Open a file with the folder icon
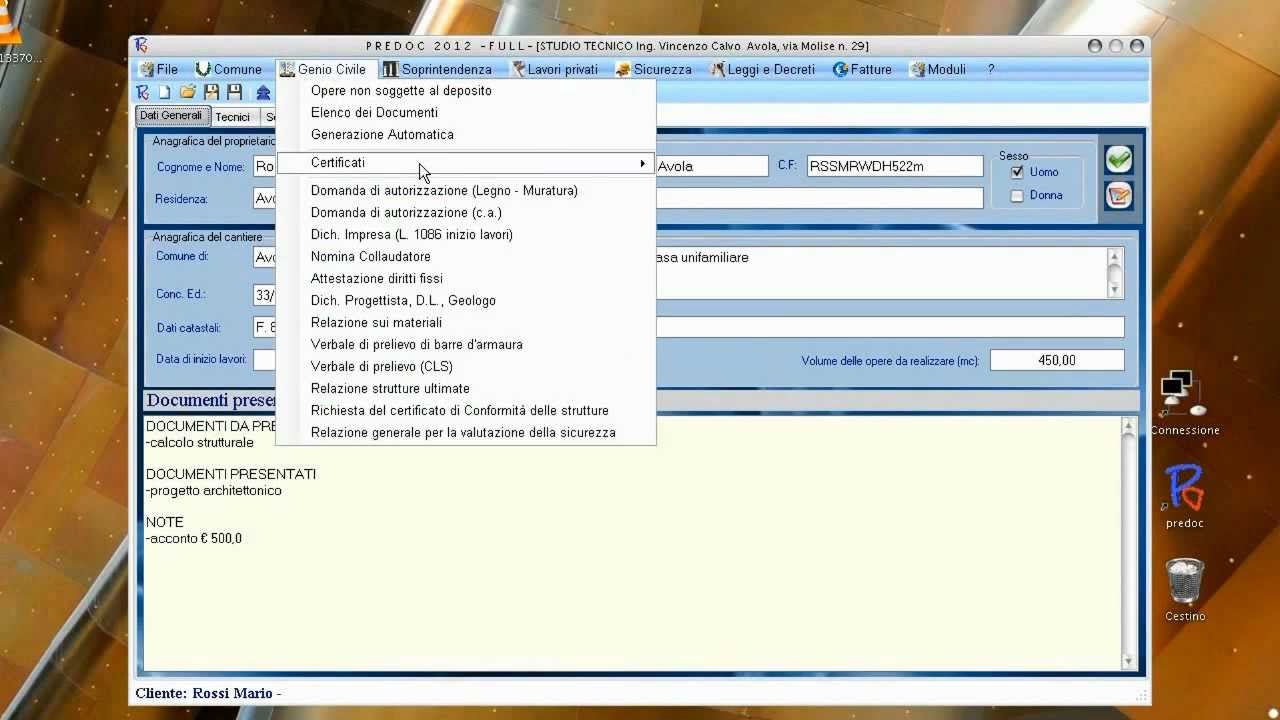1280x720 pixels. pyautogui.click(x=188, y=92)
